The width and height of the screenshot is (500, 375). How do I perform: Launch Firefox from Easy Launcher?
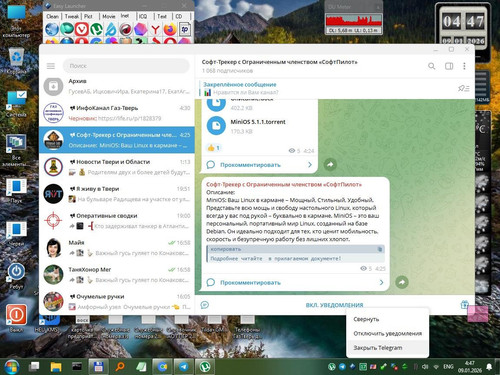(x=170, y=29)
